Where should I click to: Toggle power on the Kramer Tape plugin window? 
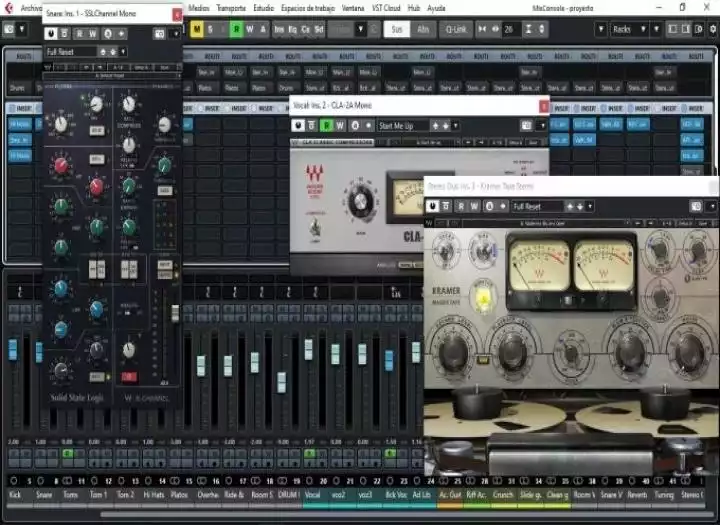(432, 206)
